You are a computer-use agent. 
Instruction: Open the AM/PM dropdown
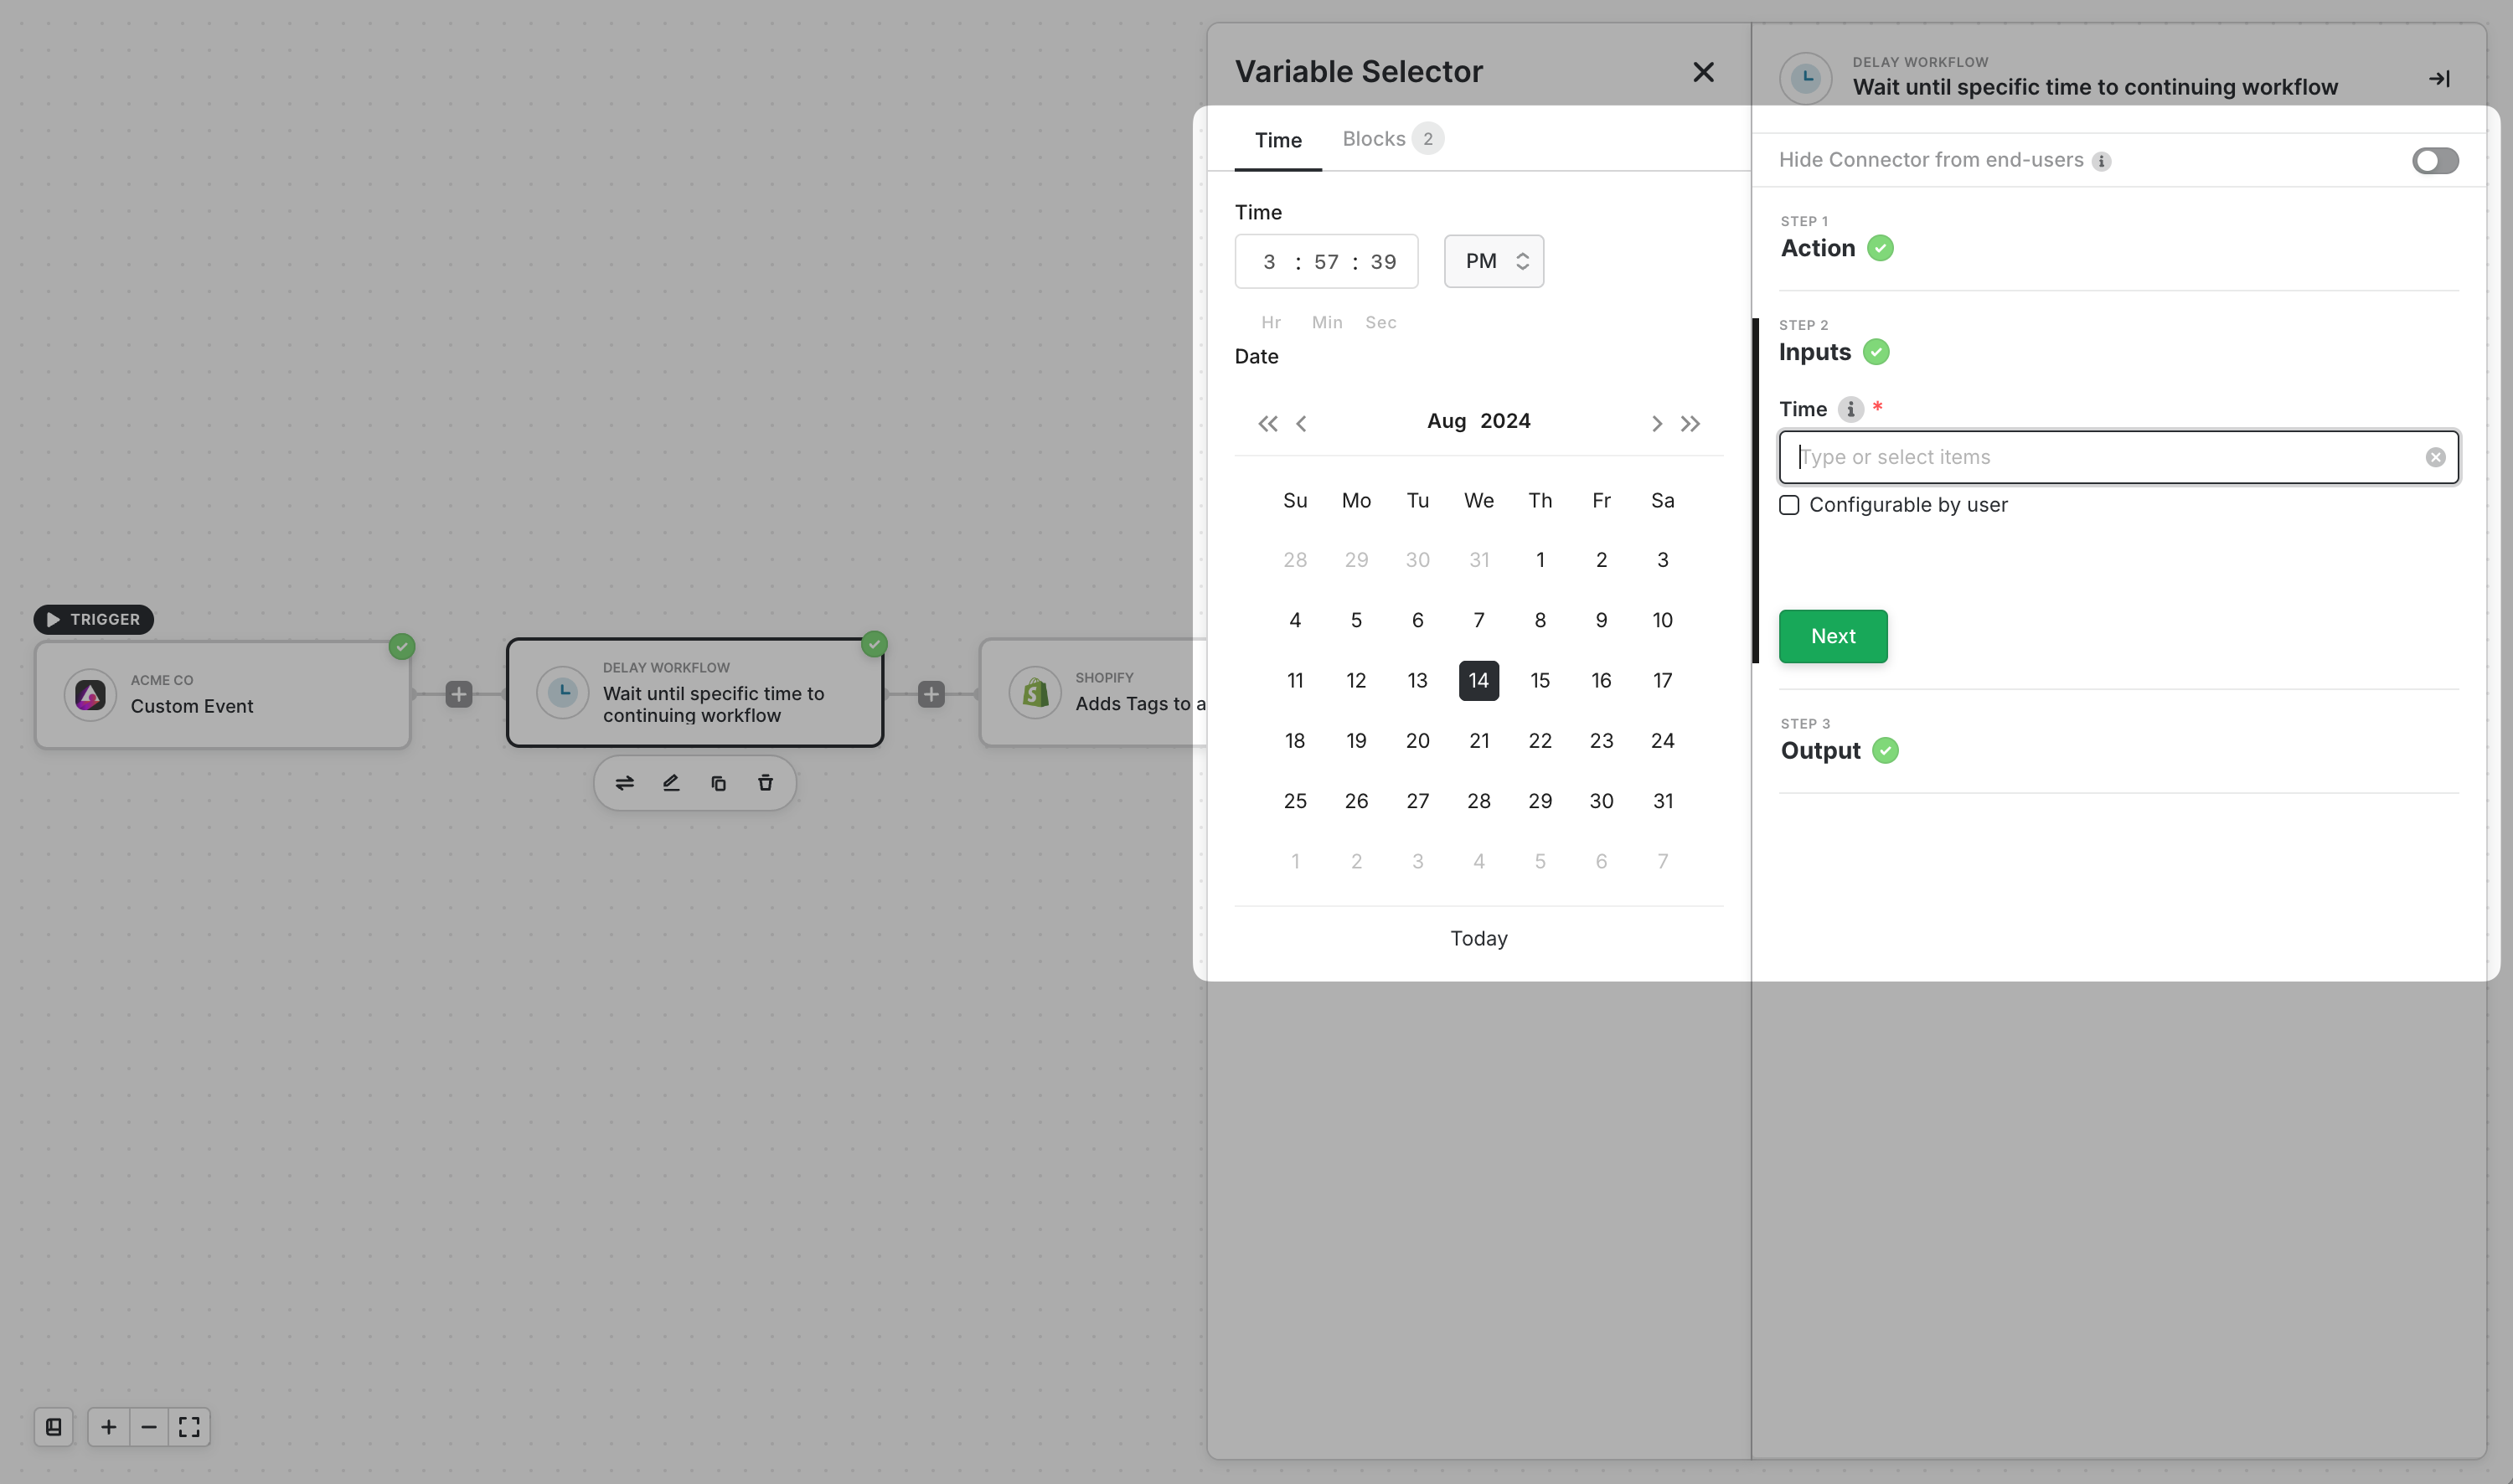coord(1493,261)
